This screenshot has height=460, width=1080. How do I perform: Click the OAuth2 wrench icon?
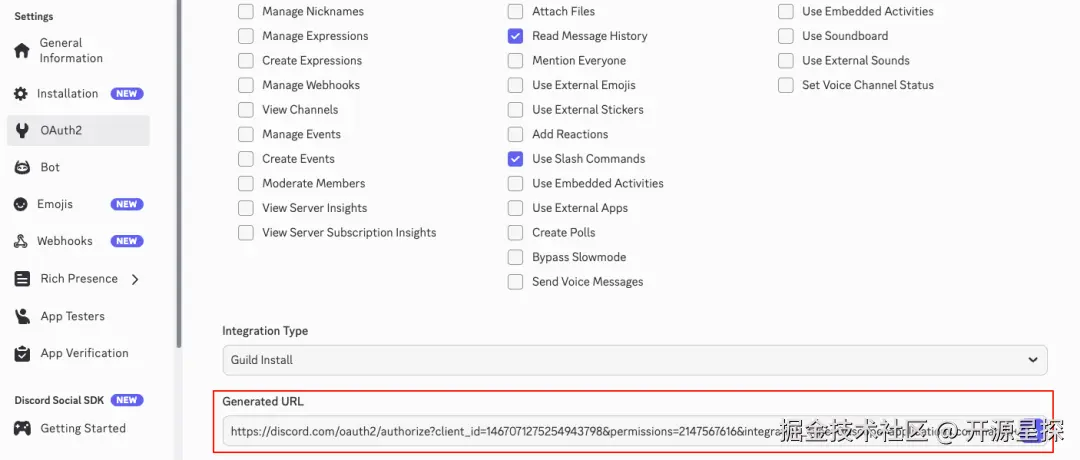[23, 130]
